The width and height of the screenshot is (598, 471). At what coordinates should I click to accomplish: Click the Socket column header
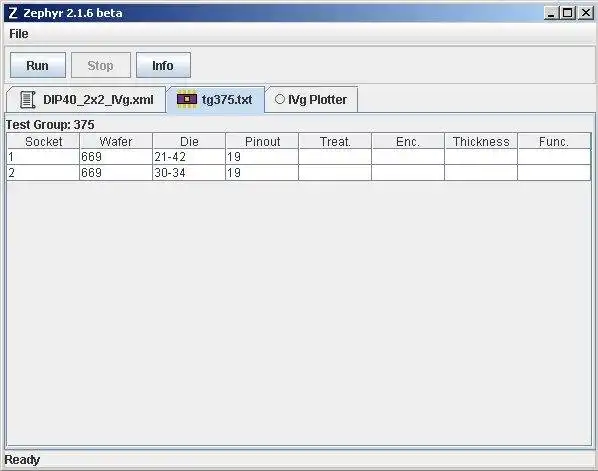pyautogui.click(x=43, y=141)
